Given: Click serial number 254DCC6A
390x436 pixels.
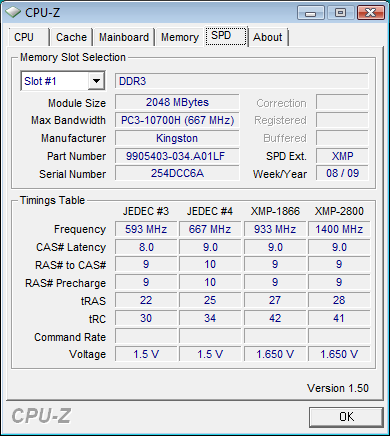Looking at the screenshot, I should coord(177,173).
